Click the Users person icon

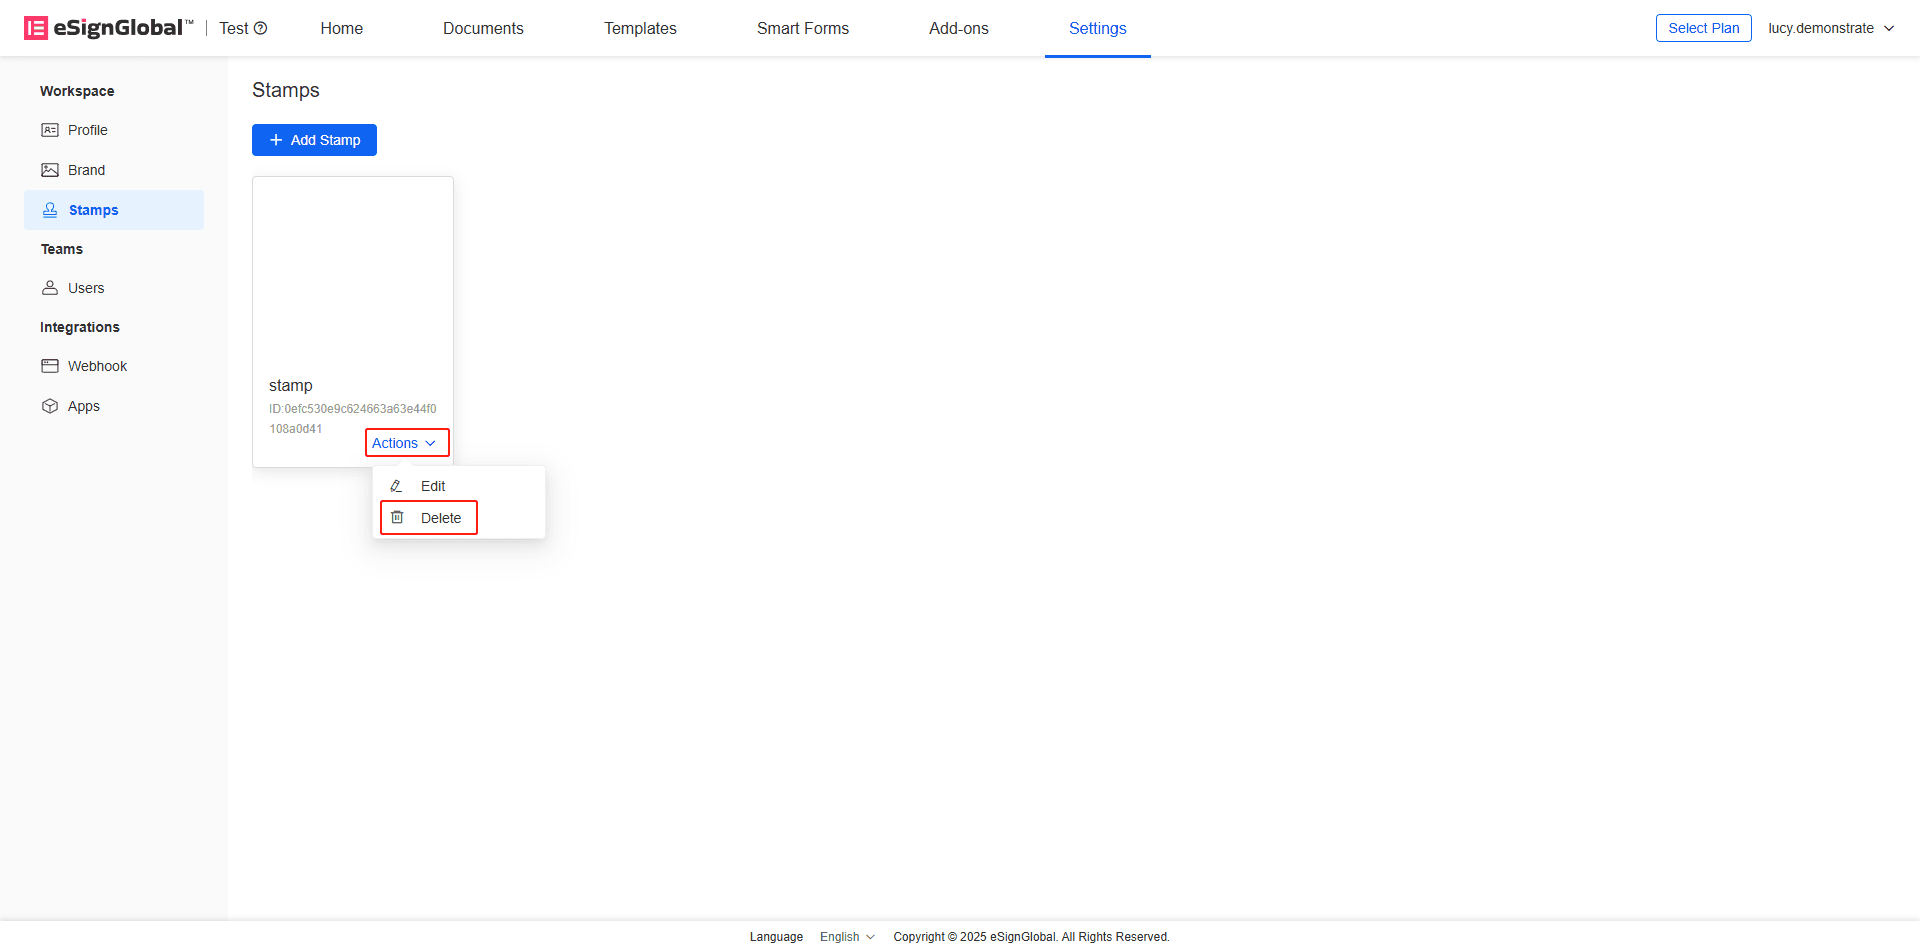tap(50, 288)
